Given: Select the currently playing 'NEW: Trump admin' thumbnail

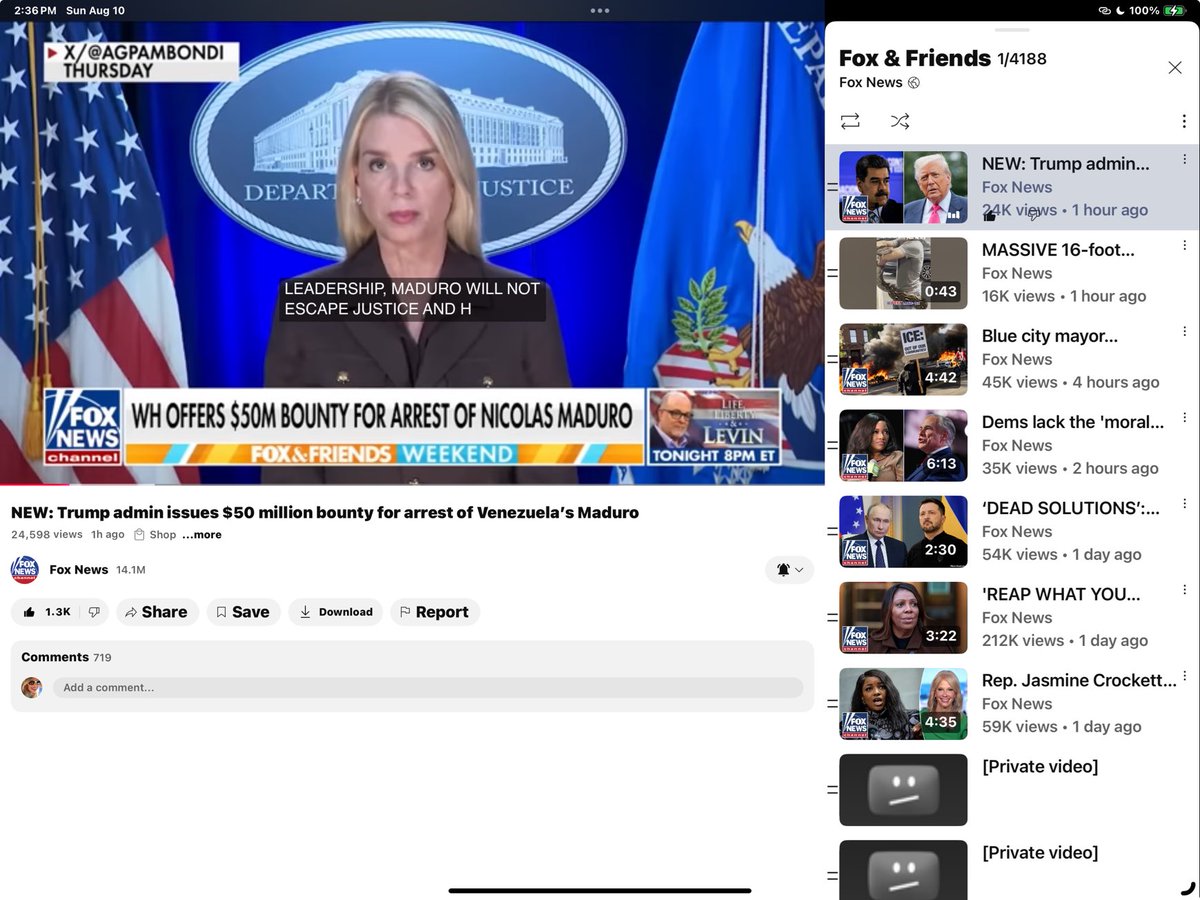Looking at the screenshot, I should [903, 187].
